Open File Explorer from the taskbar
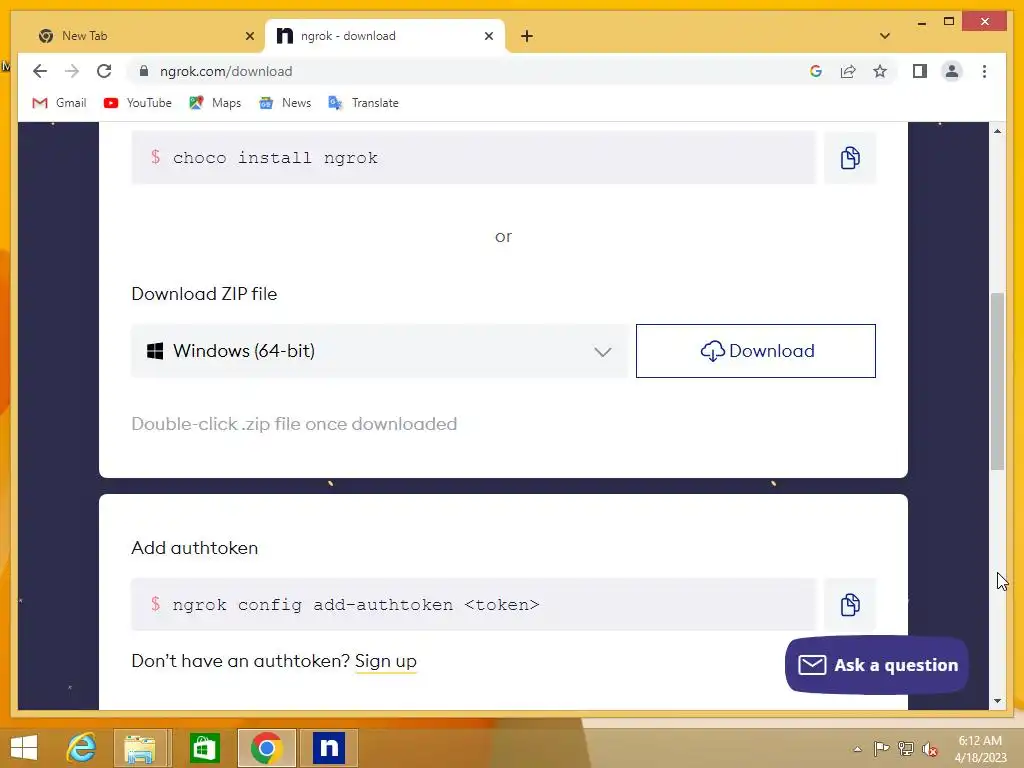The width and height of the screenshot is (1024, 768). pyautogui.click(x=140, y=748)
